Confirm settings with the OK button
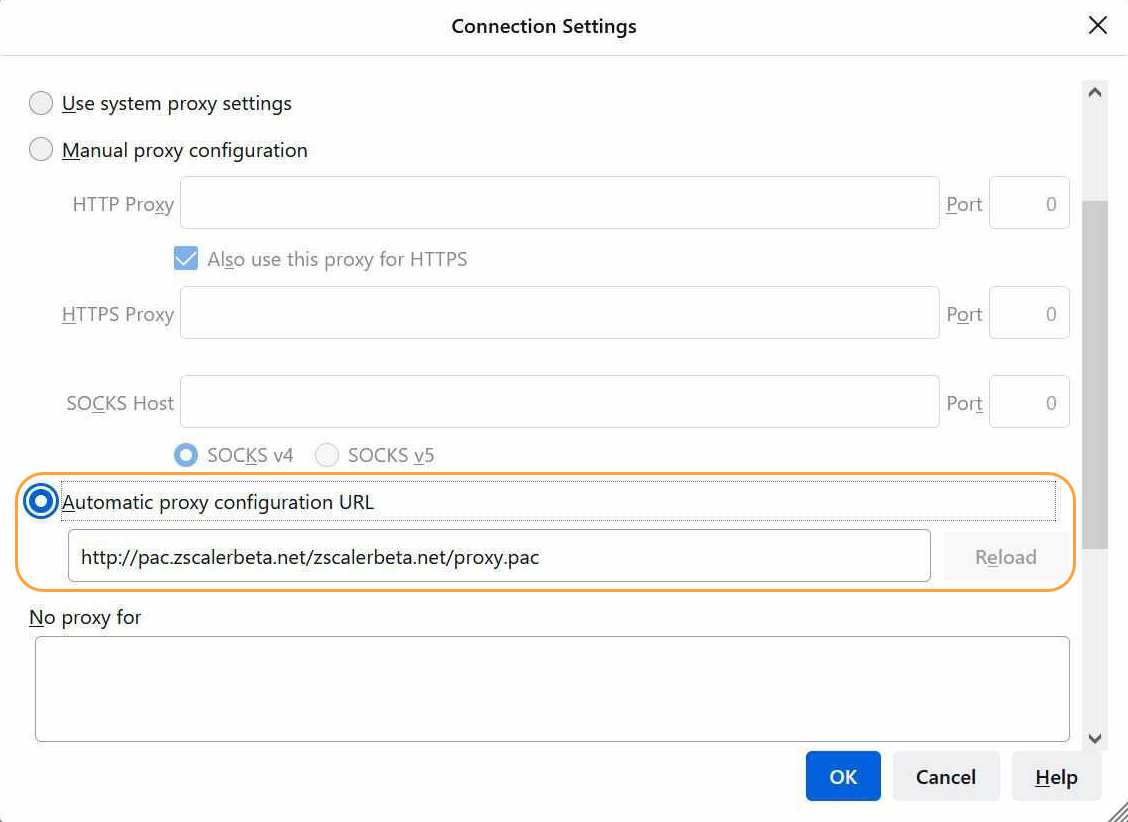The height and width of the screenshot is (822, 1128). pos(843,777)
